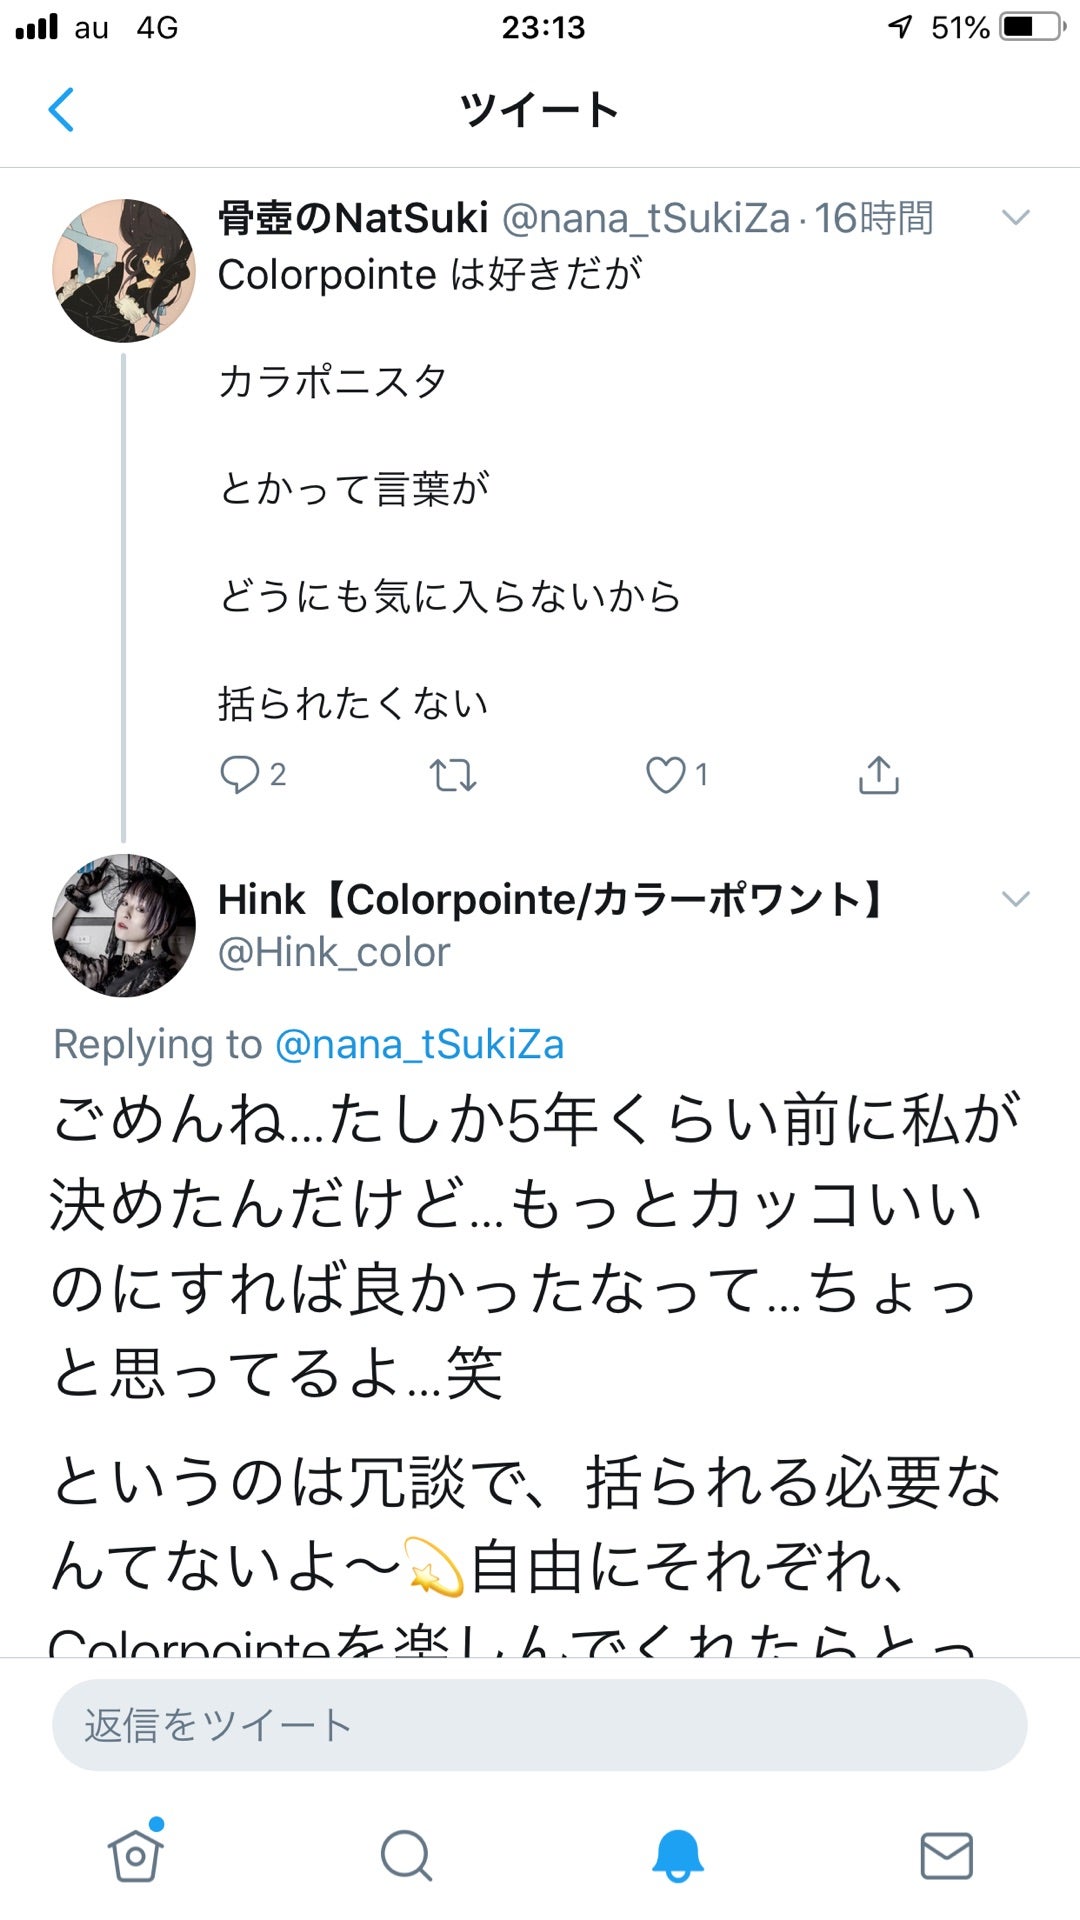The width and height of the screenshot is (1080, 1920).
Task: Open Hink's profile picture
Action: (124, 925)
